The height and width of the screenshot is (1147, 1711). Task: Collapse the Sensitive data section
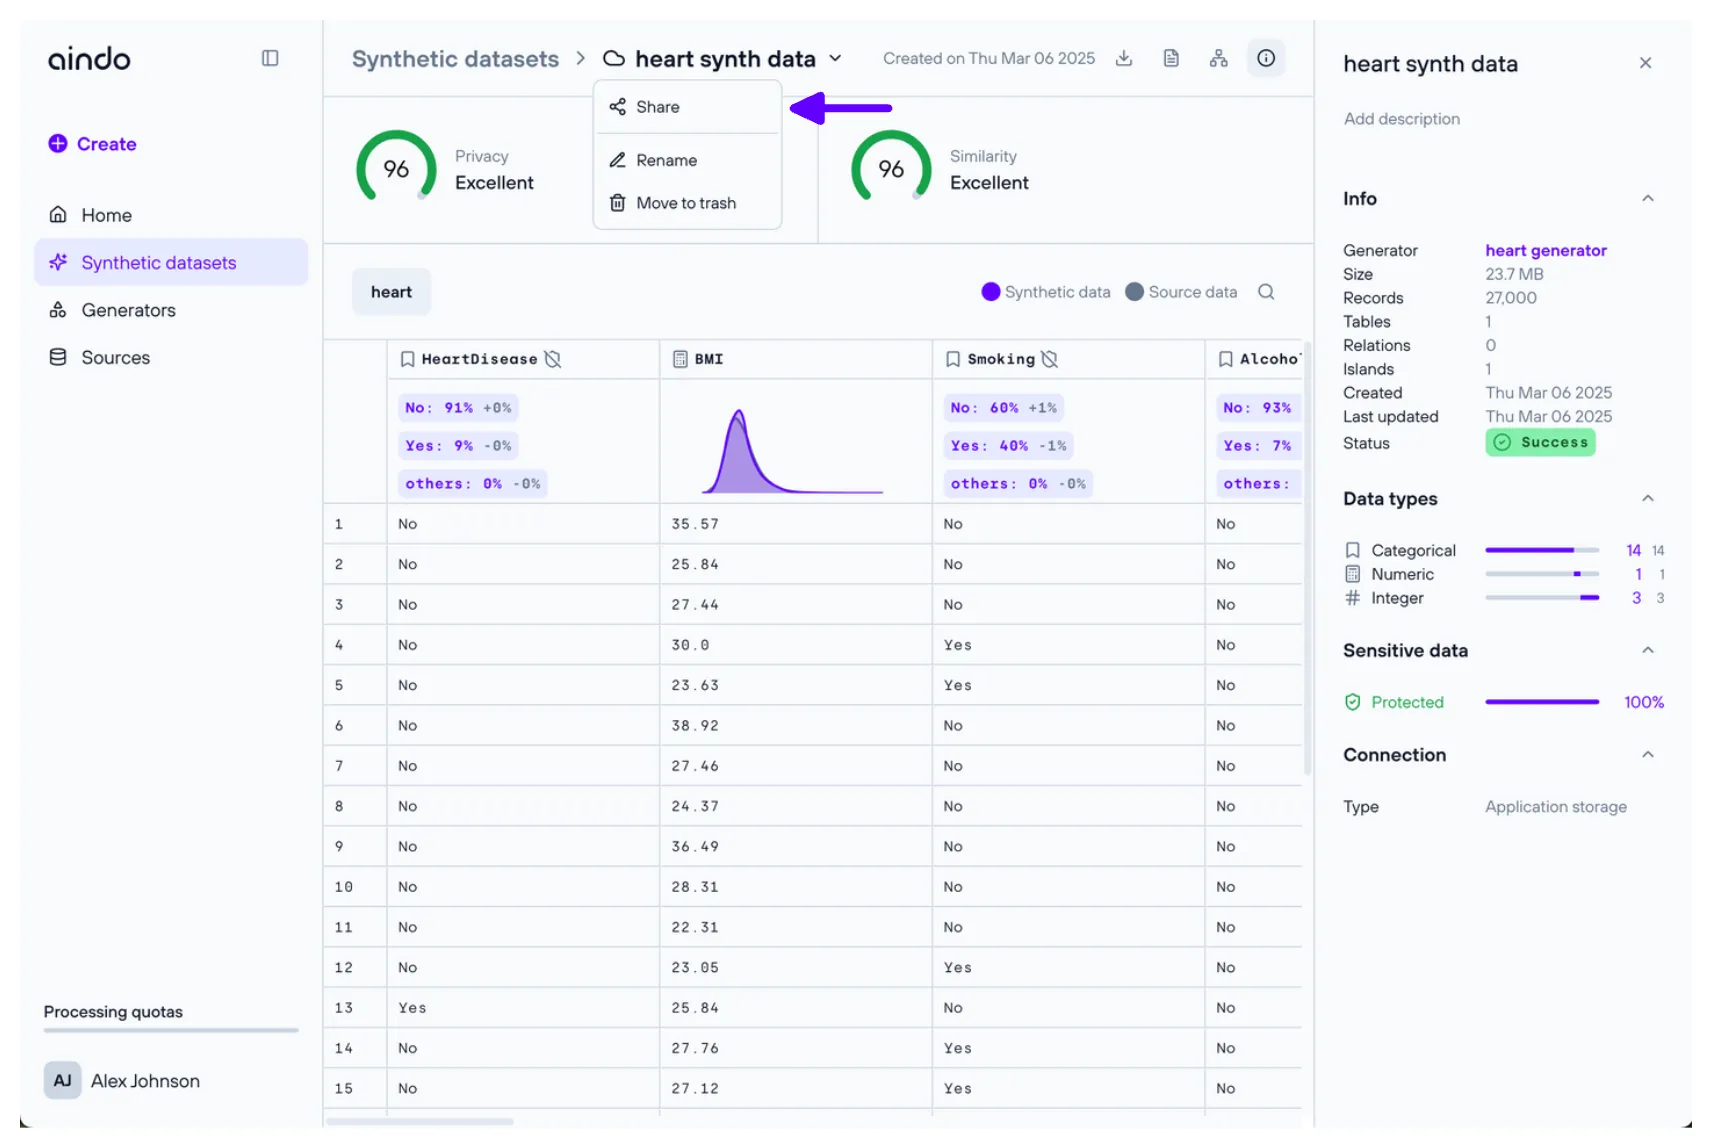(1647, 651)
